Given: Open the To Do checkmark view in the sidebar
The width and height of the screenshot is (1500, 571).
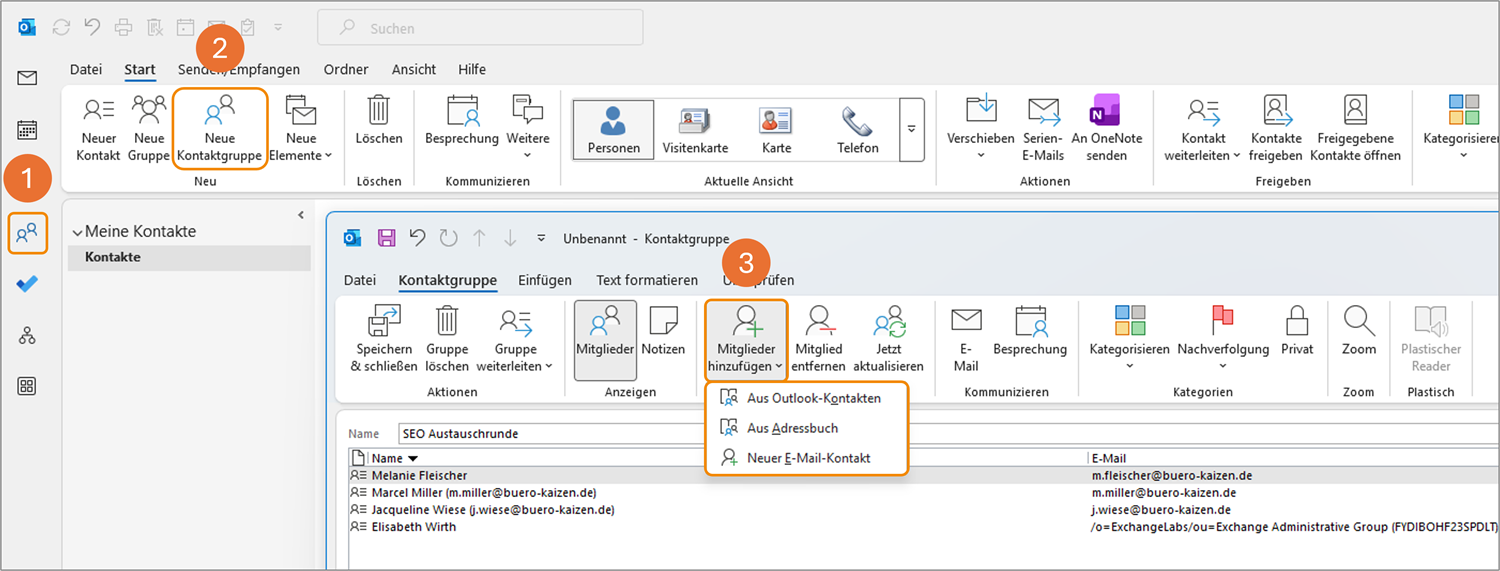Looking at the screenshot, I should pyautogui.click(x=27, y=284).
